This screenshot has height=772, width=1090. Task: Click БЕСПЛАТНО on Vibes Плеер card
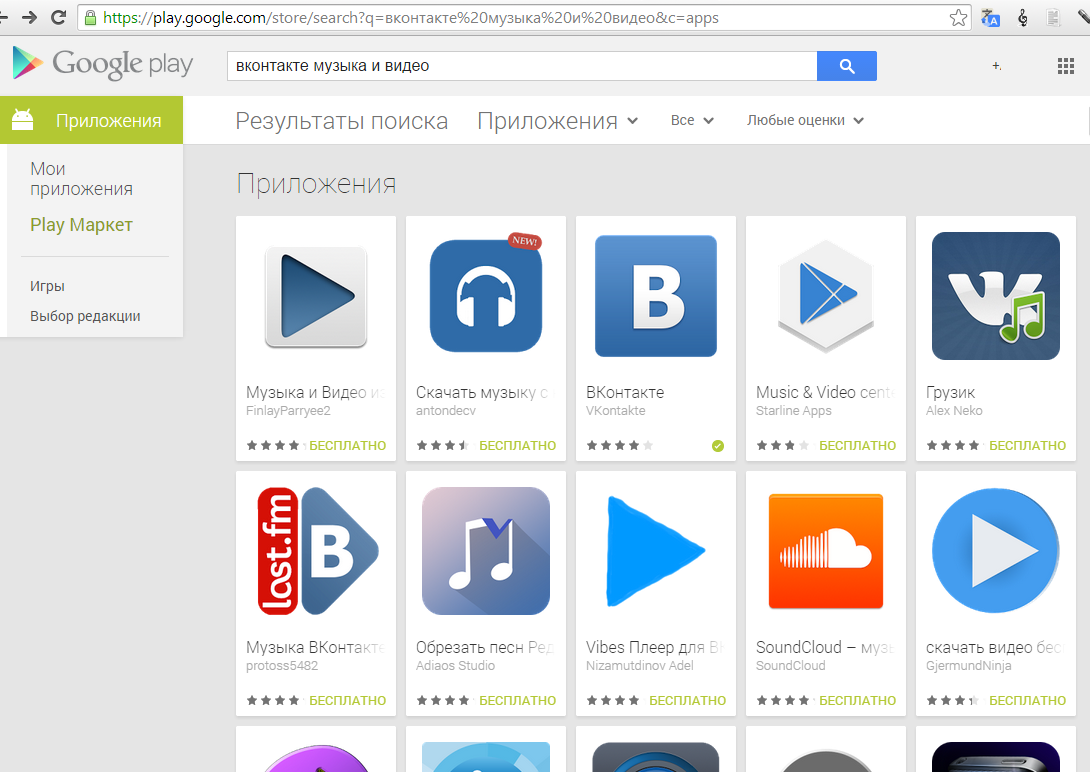tap(688, 700)
